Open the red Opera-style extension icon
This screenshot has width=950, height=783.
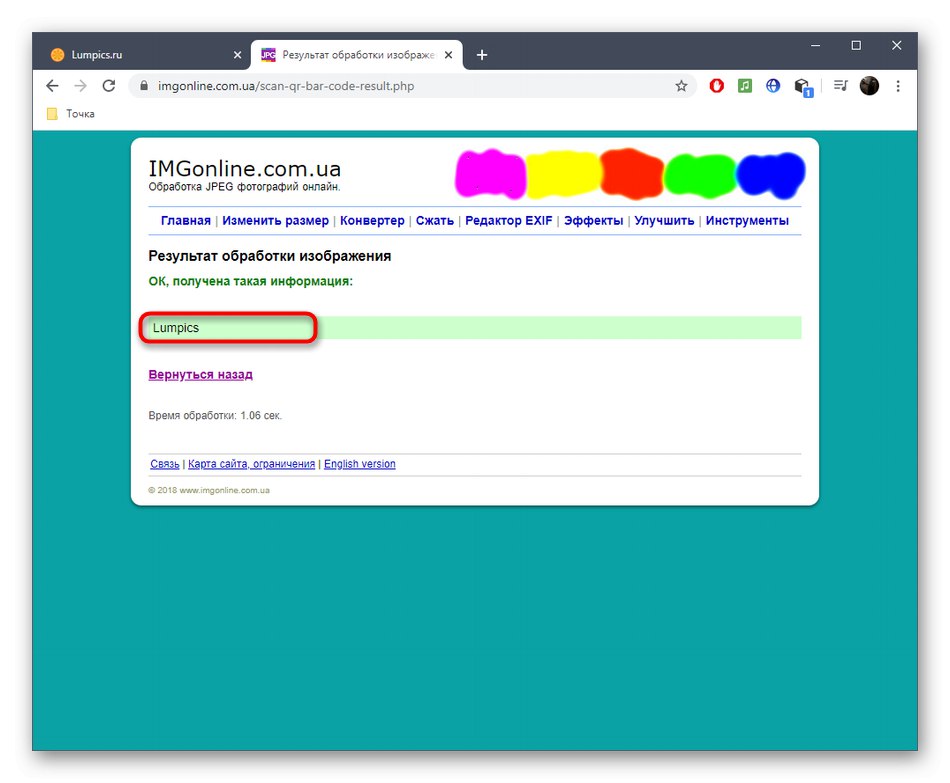716,86
